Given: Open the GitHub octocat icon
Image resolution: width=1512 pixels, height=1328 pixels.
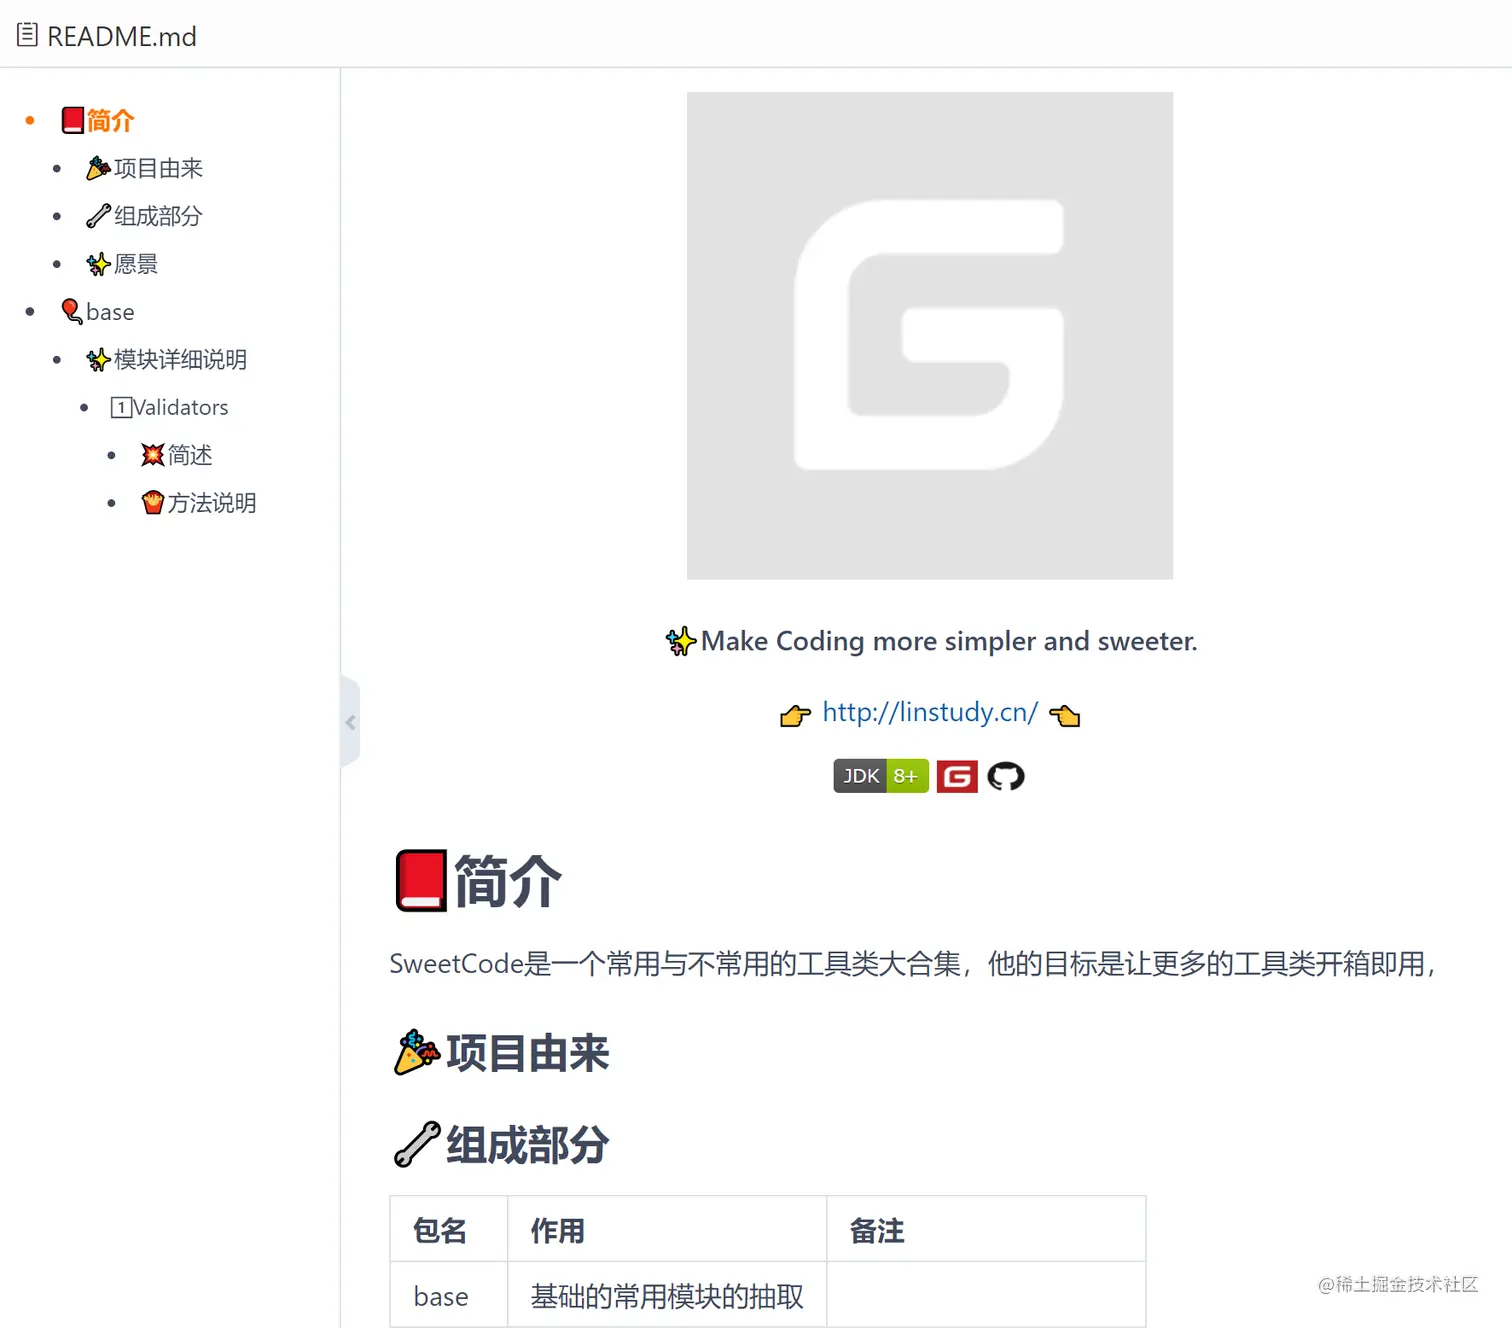Looking at the screenshot, I should pyautogui.click(x=1006, y=776).
